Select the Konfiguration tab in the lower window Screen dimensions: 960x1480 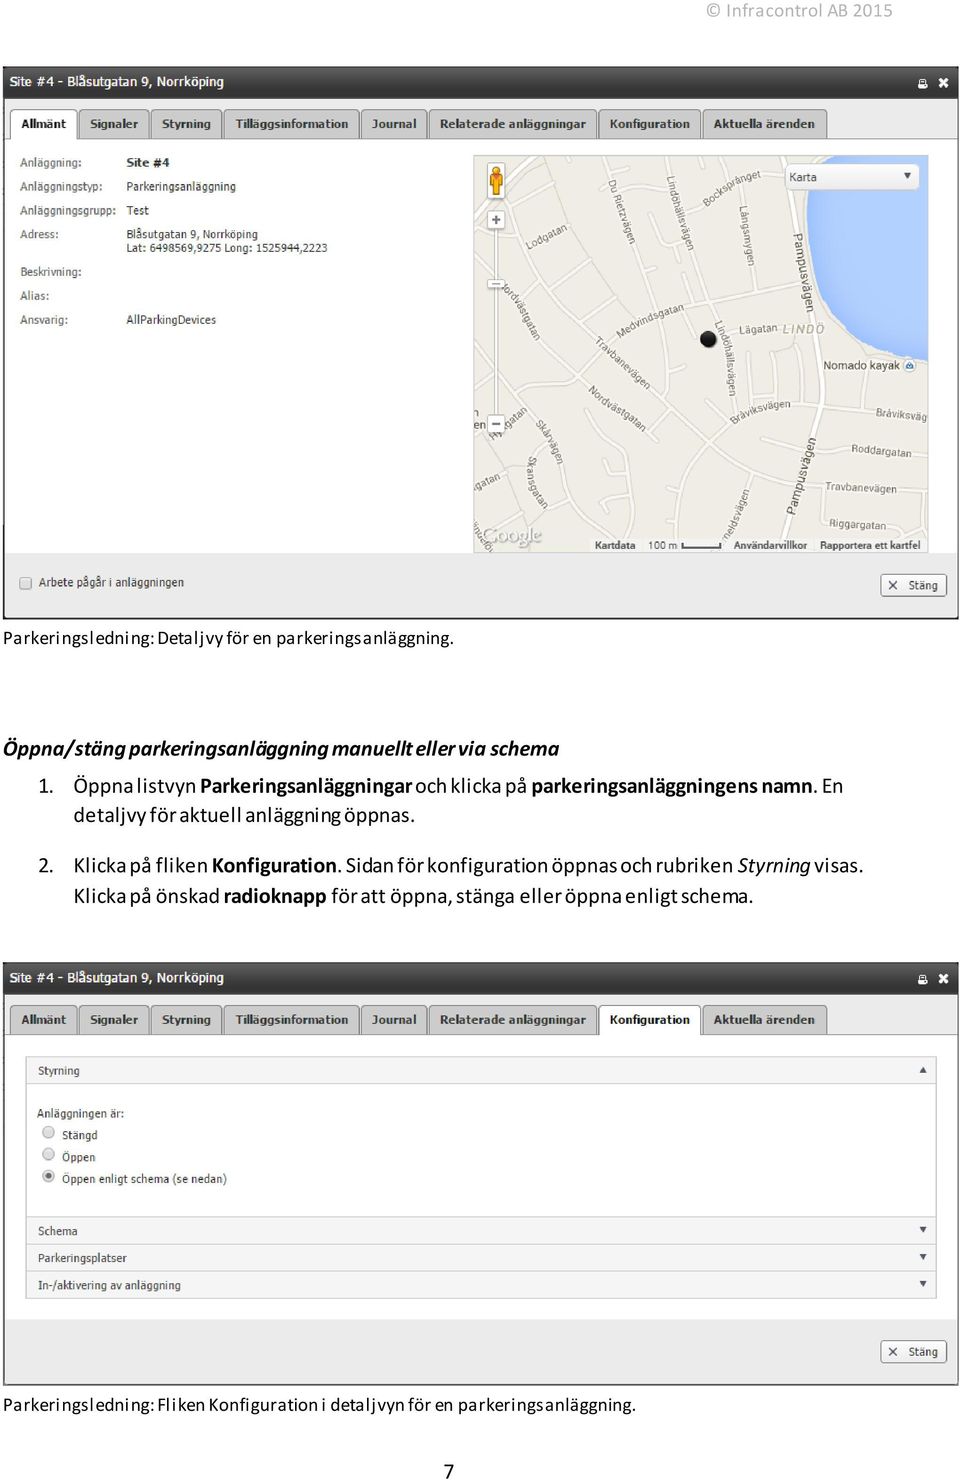(650, 1020)
